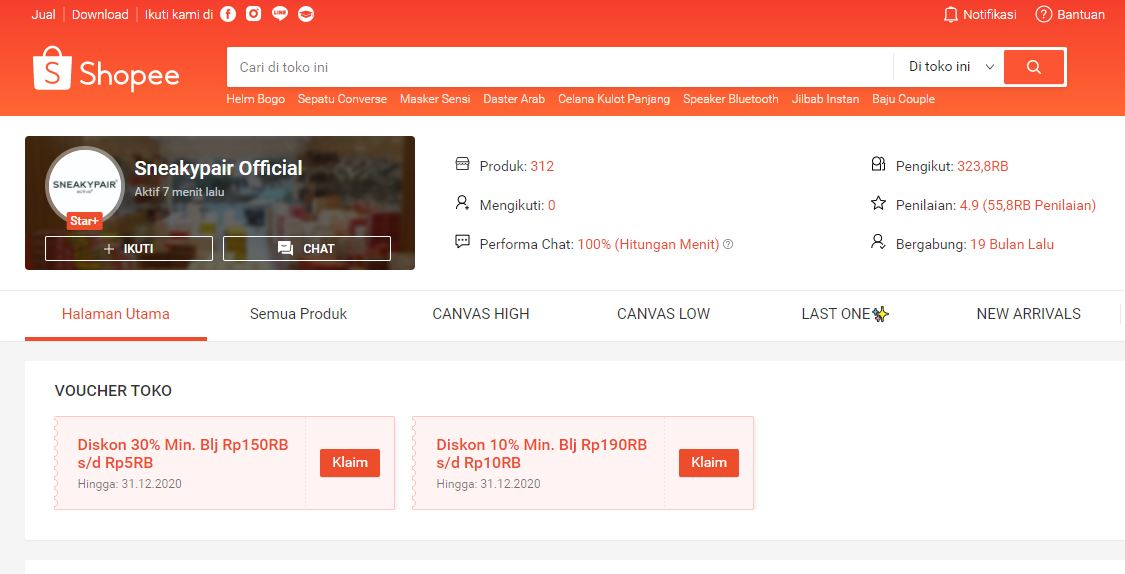Screen dimensions: 1125x574
Task: Click the info icon beside Hitungan Menit
Action: [728, 245]
